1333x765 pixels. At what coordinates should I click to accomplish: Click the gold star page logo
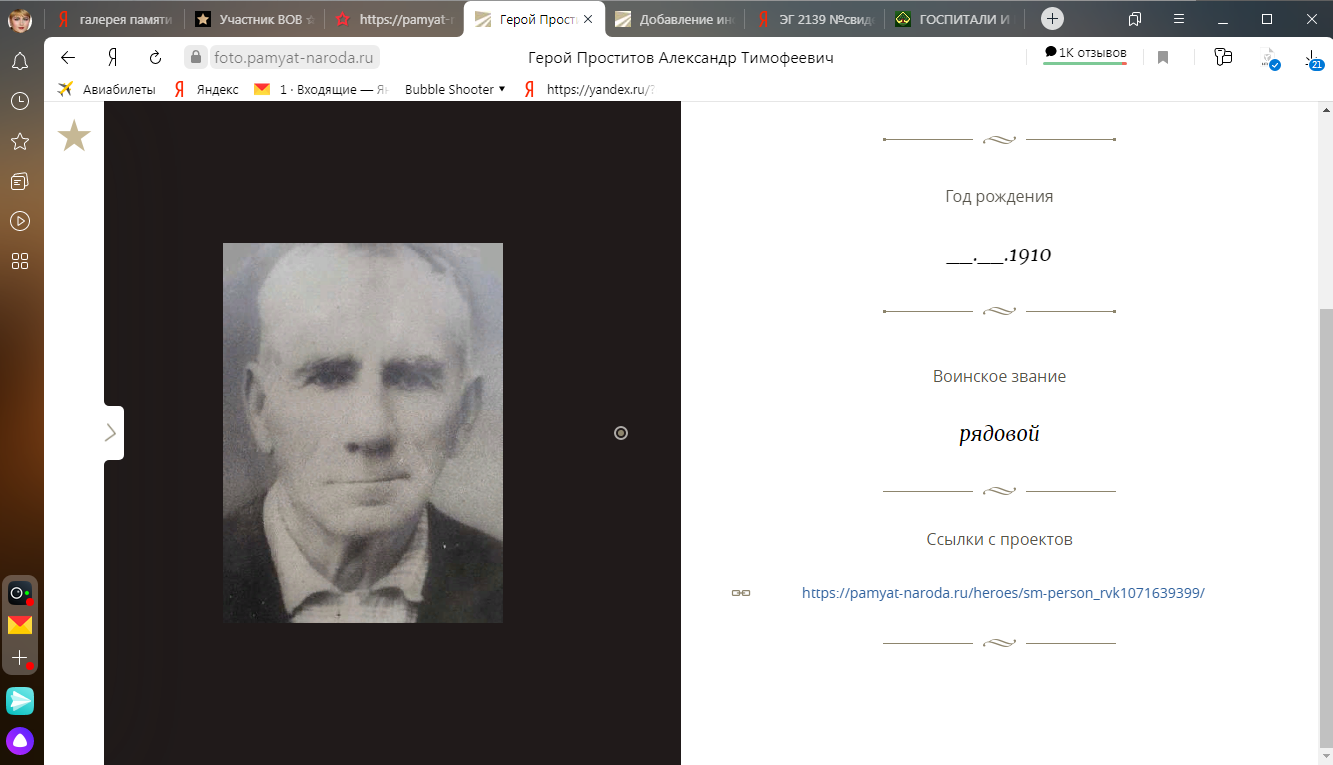pyautogui.click(x=74, y=136)
